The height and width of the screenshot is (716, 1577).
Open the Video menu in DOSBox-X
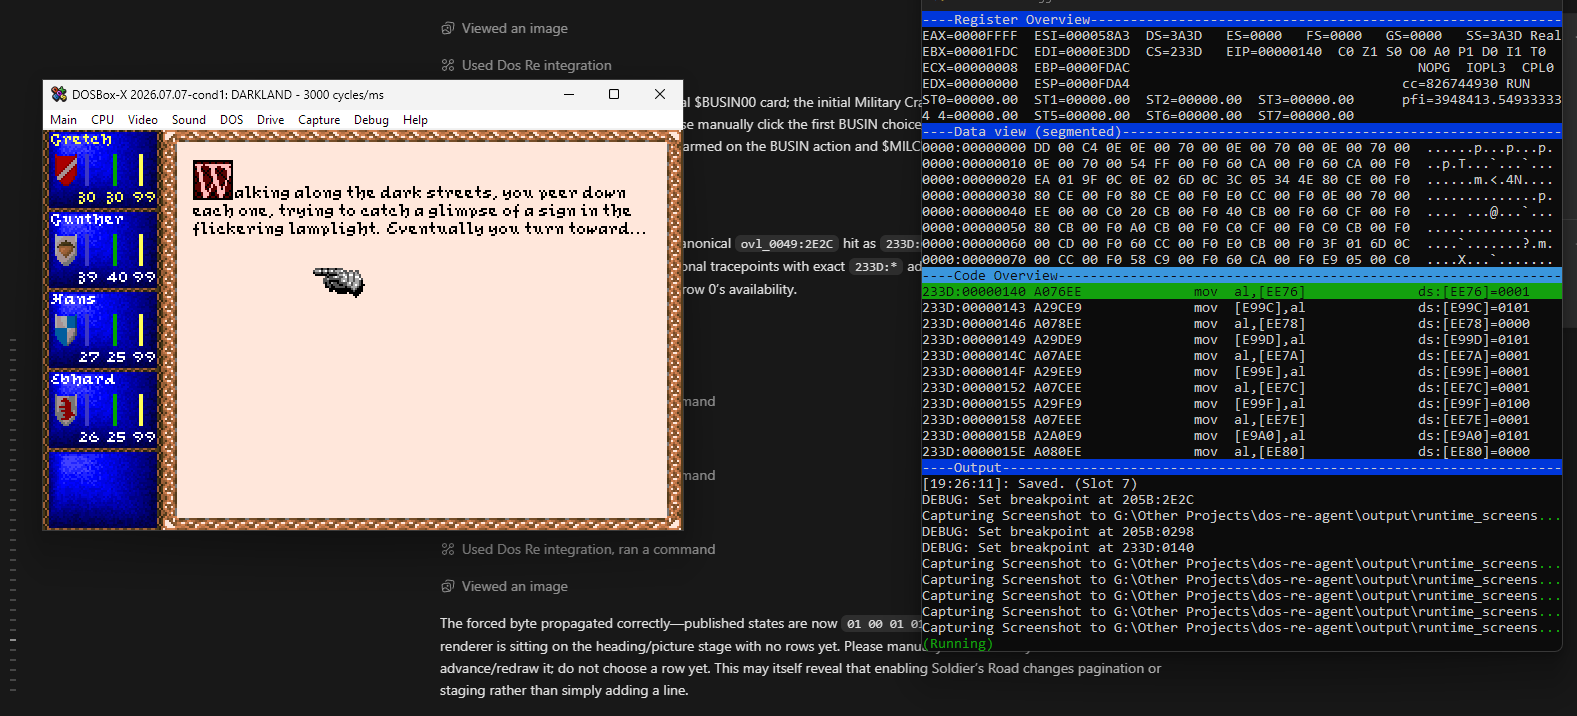click(143, 119)
